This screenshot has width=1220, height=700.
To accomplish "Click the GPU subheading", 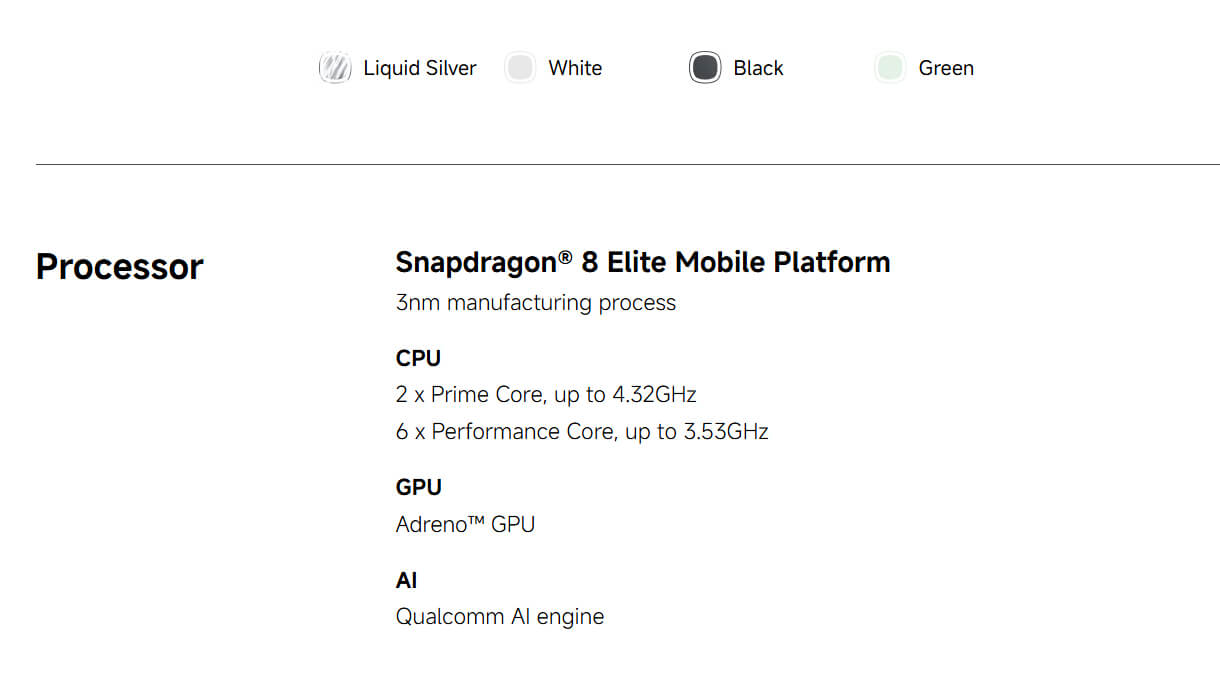I will pos(419,487).
